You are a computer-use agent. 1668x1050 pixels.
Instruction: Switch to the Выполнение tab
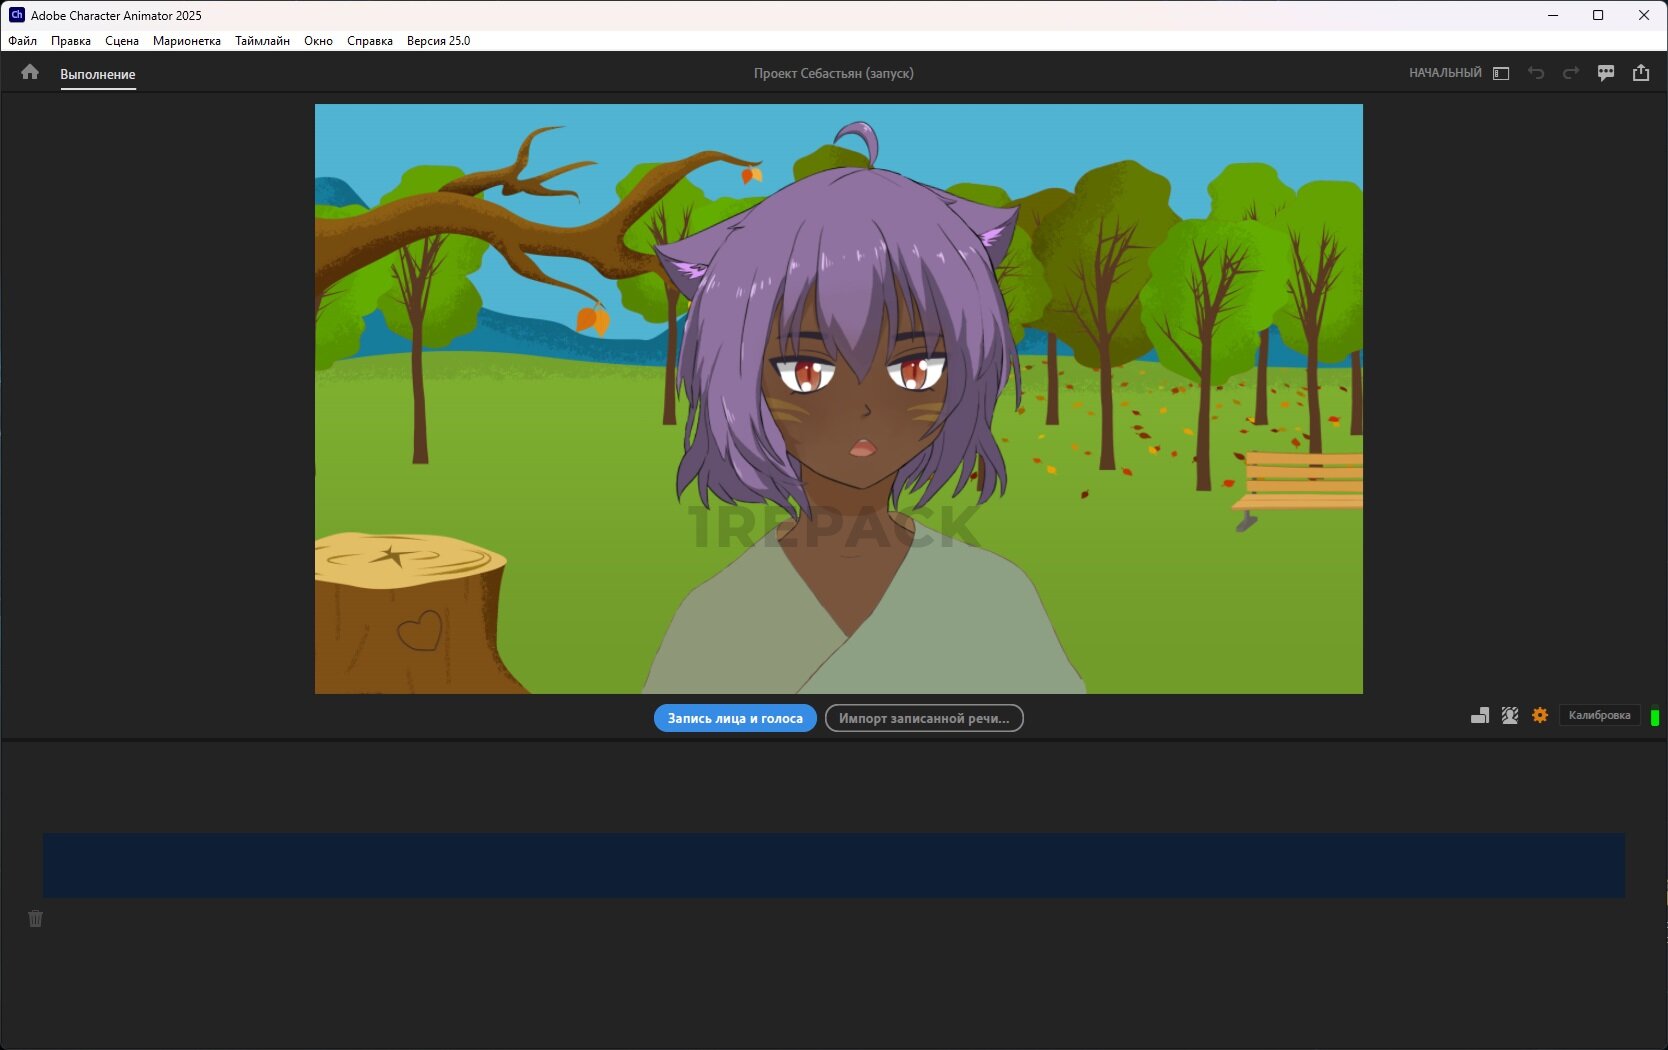98,74
